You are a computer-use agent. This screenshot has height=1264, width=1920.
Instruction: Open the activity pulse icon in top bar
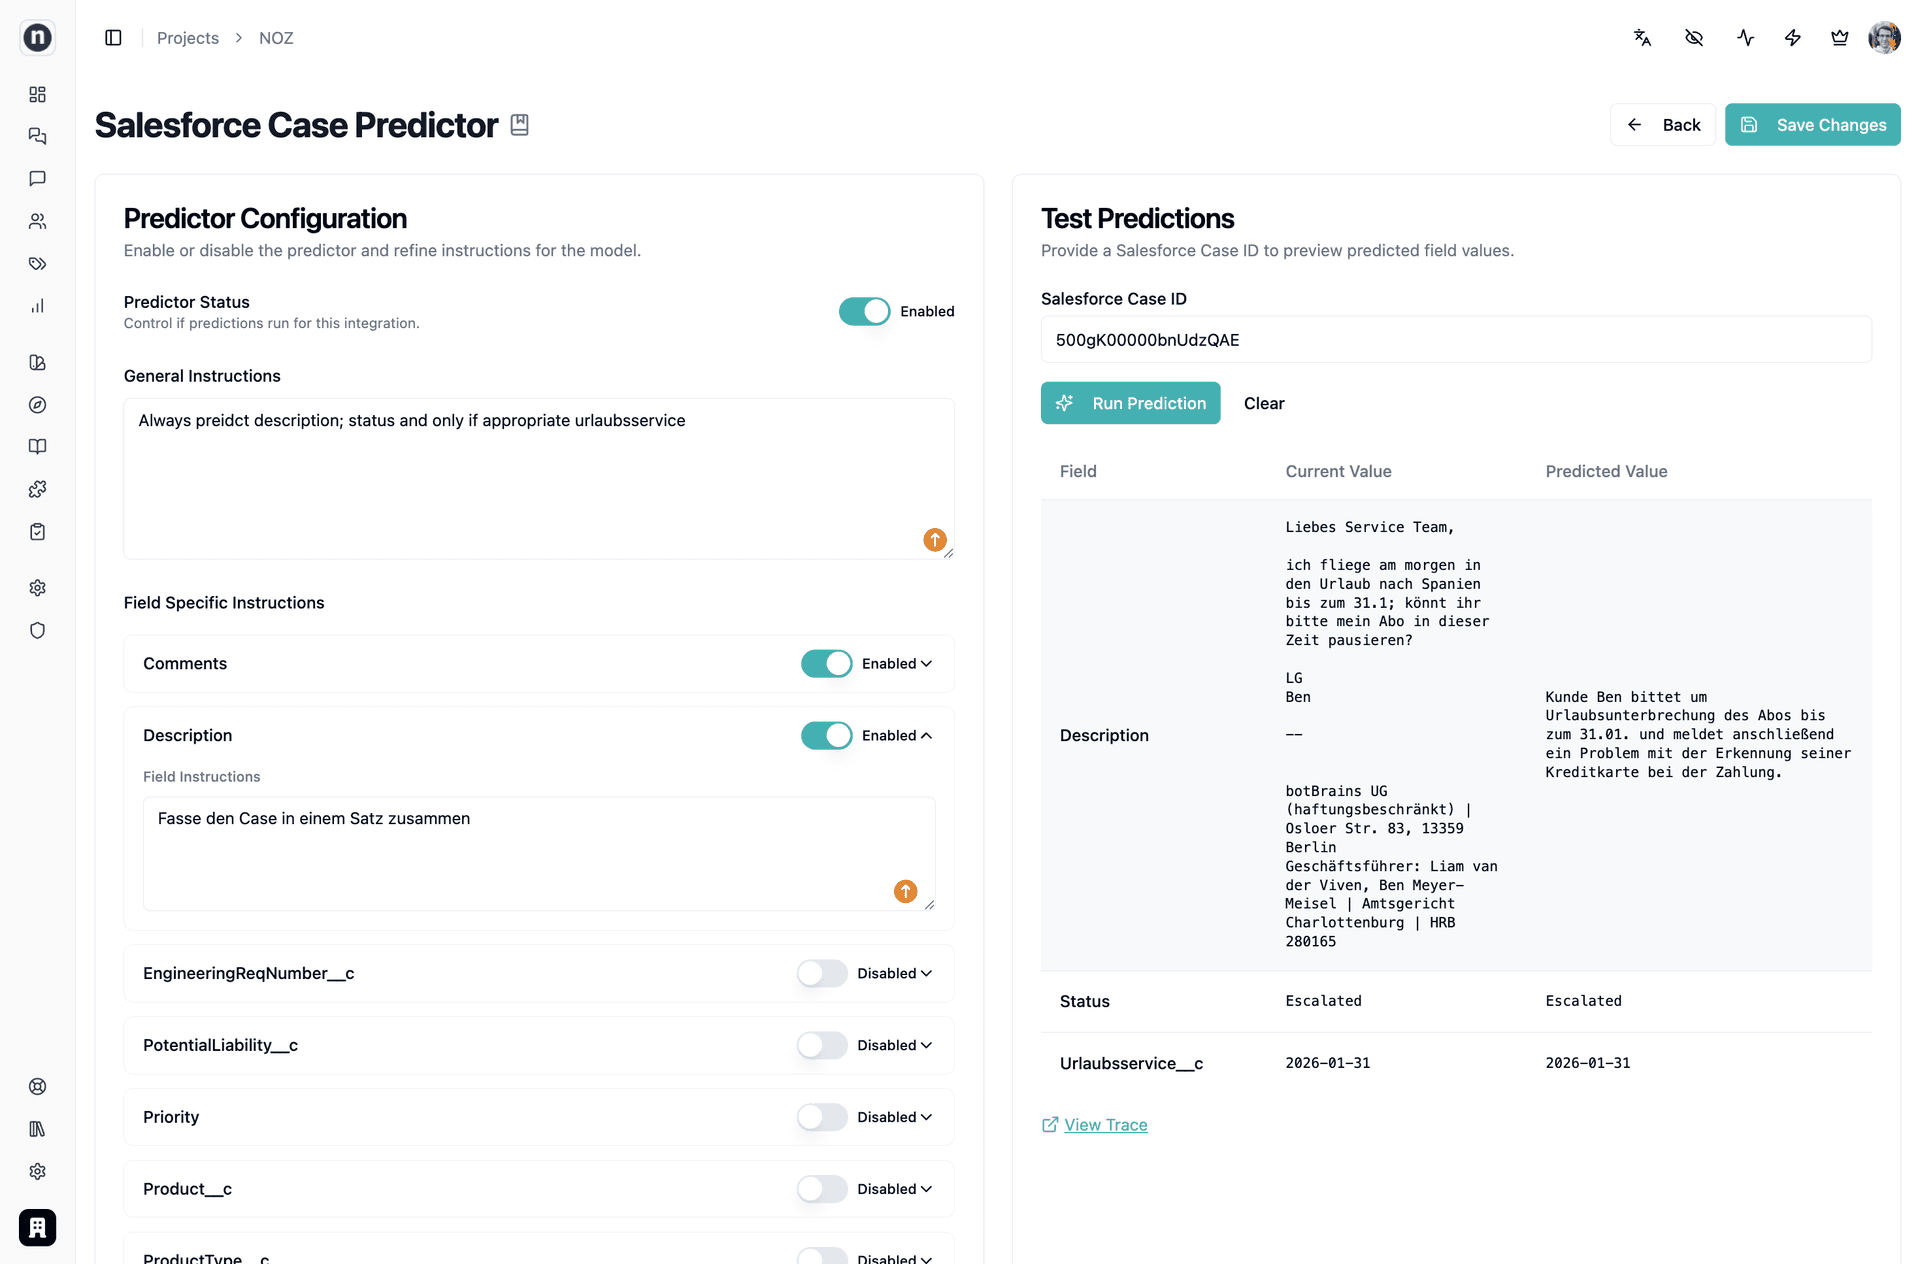click(x=1745, y=37)
